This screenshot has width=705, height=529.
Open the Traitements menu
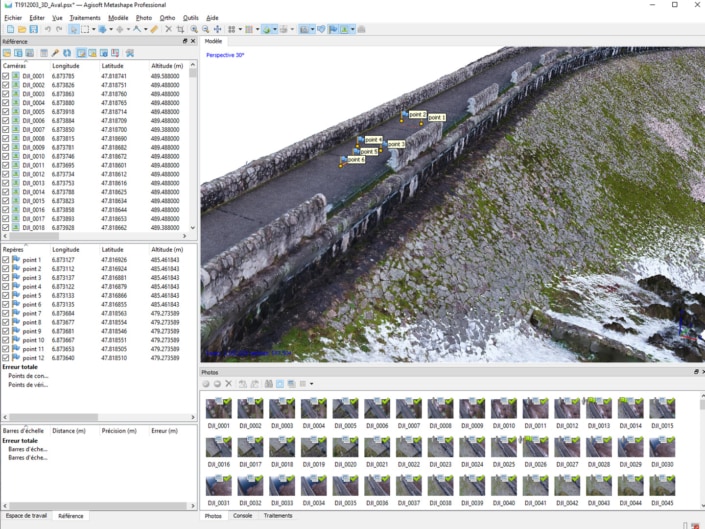tap(84, 18)
